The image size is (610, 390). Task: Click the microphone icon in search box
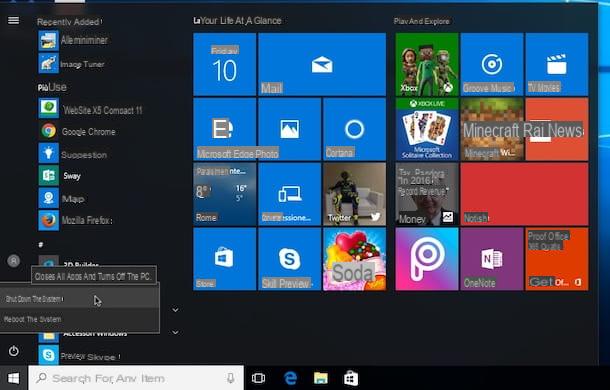click(x=231, y=378)
